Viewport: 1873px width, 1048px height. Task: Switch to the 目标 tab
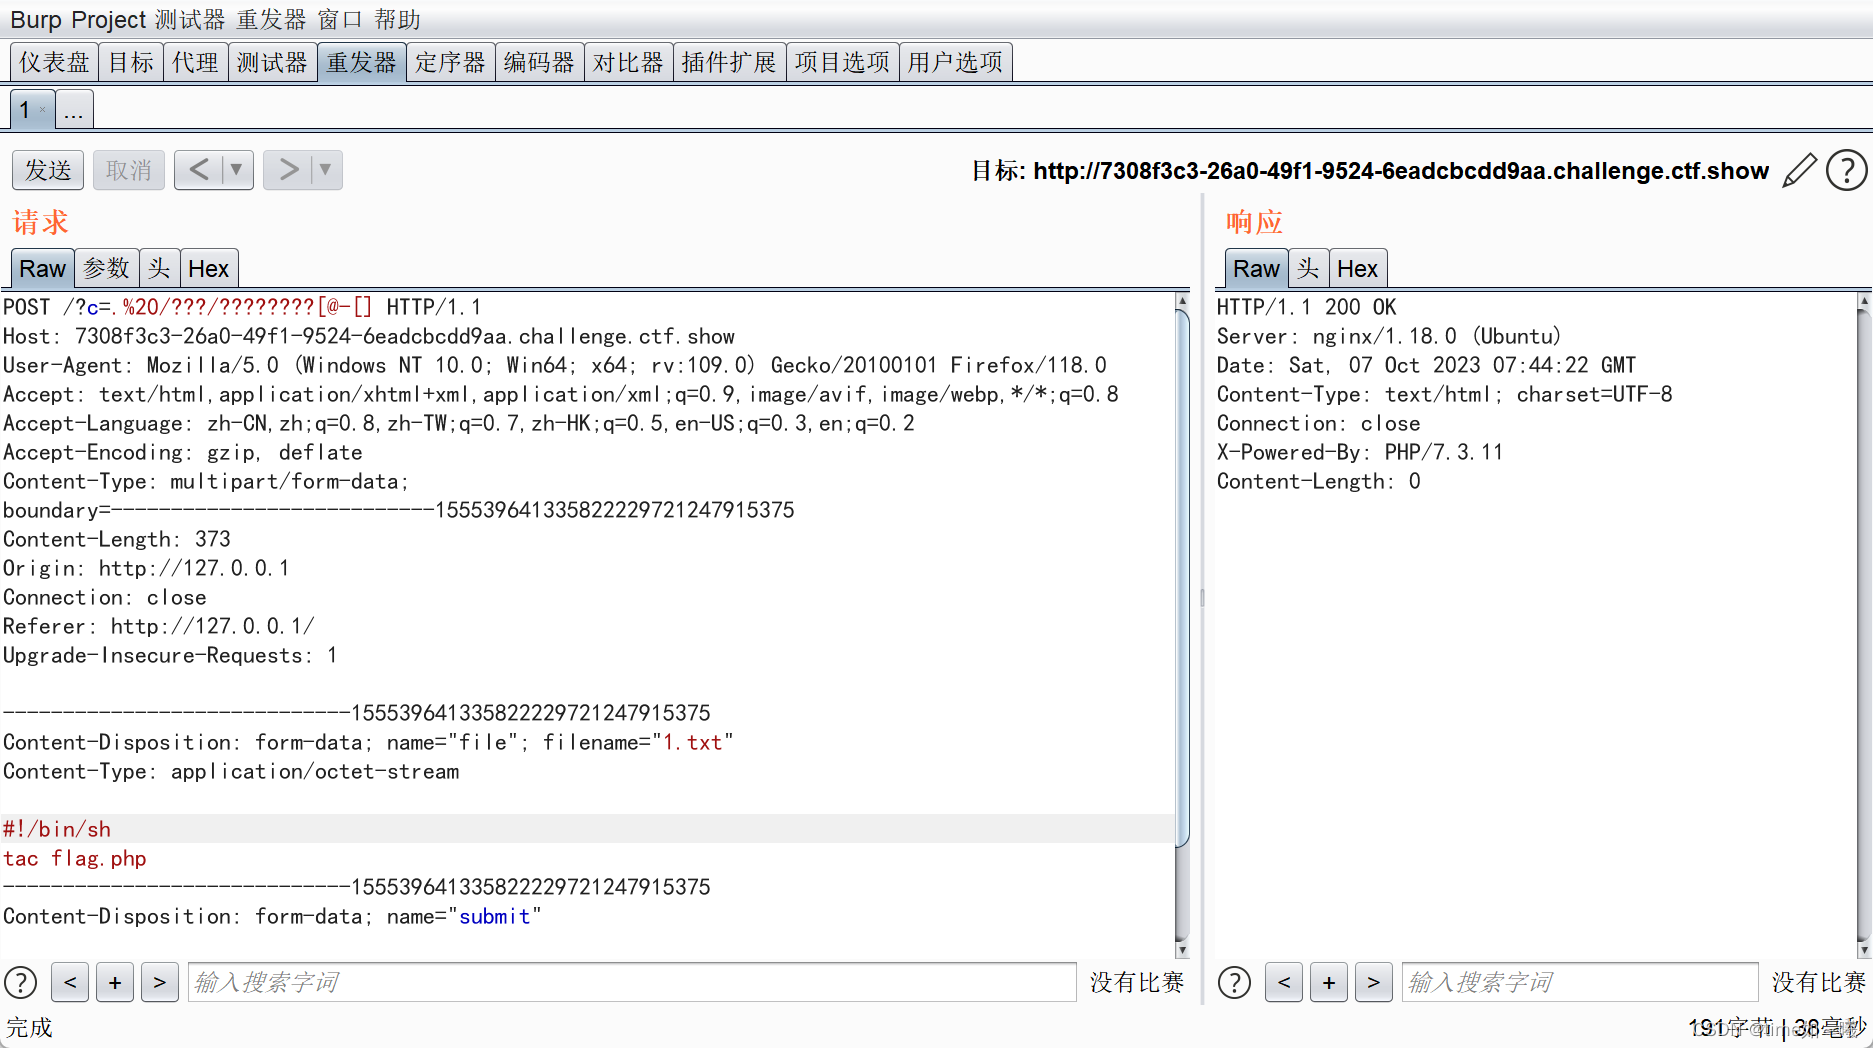click(x=131, y=62)
